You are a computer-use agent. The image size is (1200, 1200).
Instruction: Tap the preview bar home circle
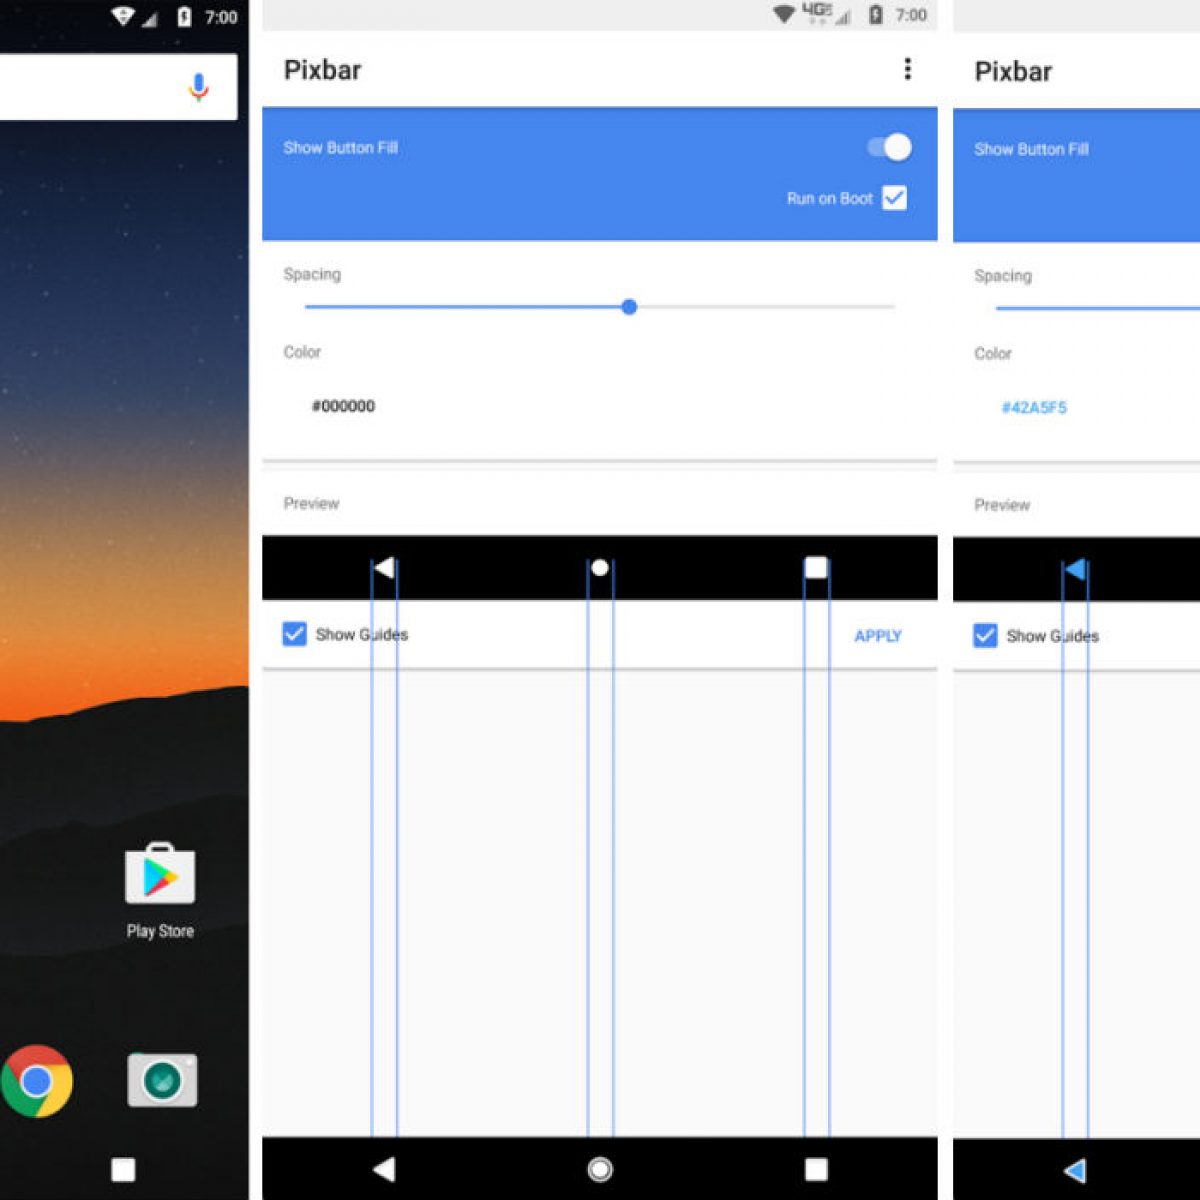coord(600,568)
